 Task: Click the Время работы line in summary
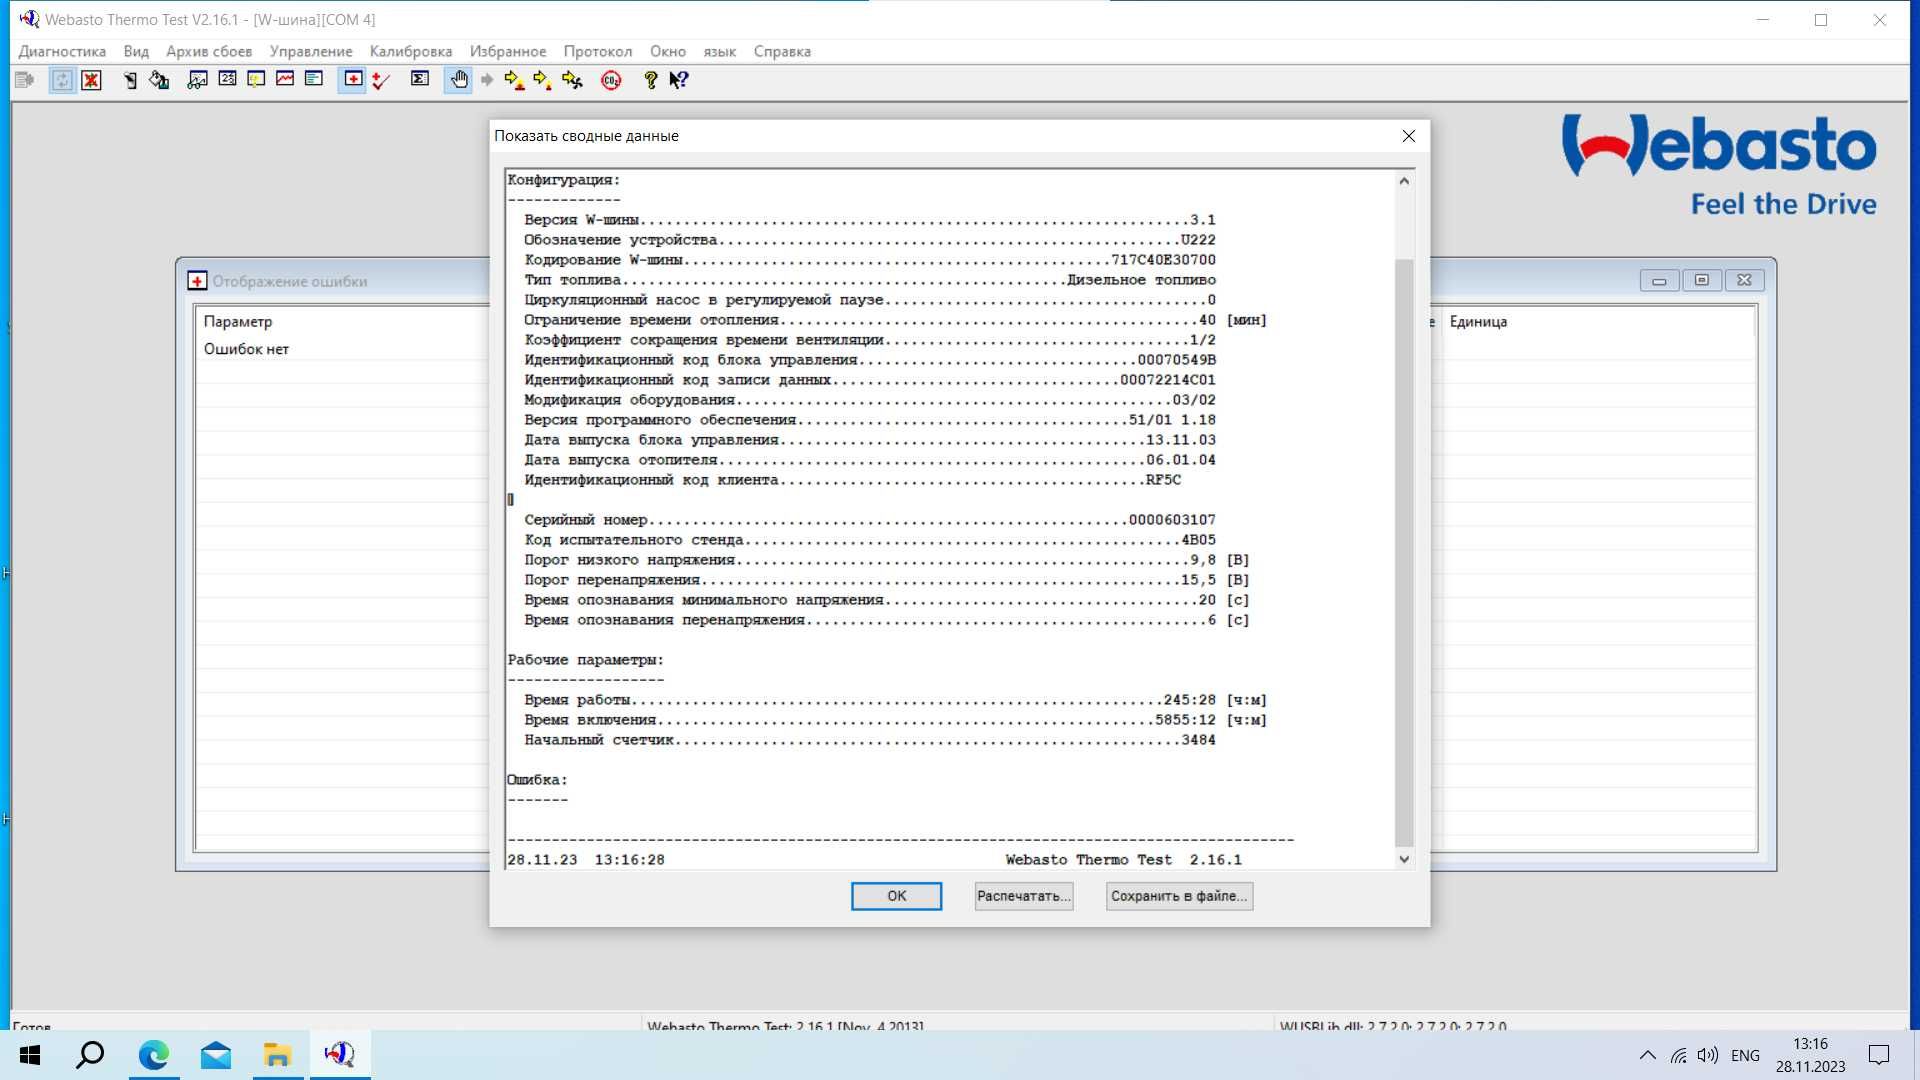click(895, 700)
